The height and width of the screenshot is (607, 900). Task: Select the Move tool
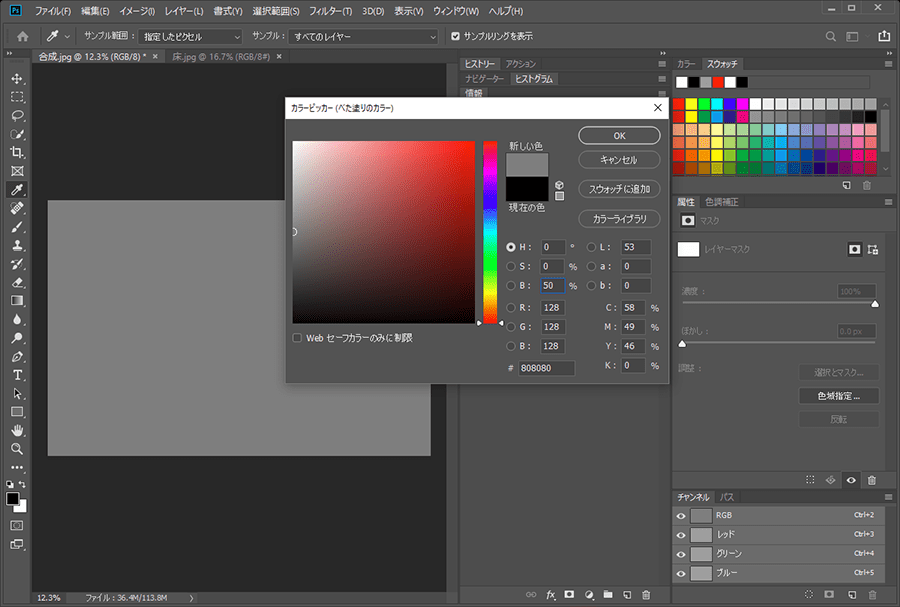tap(17, 79)
